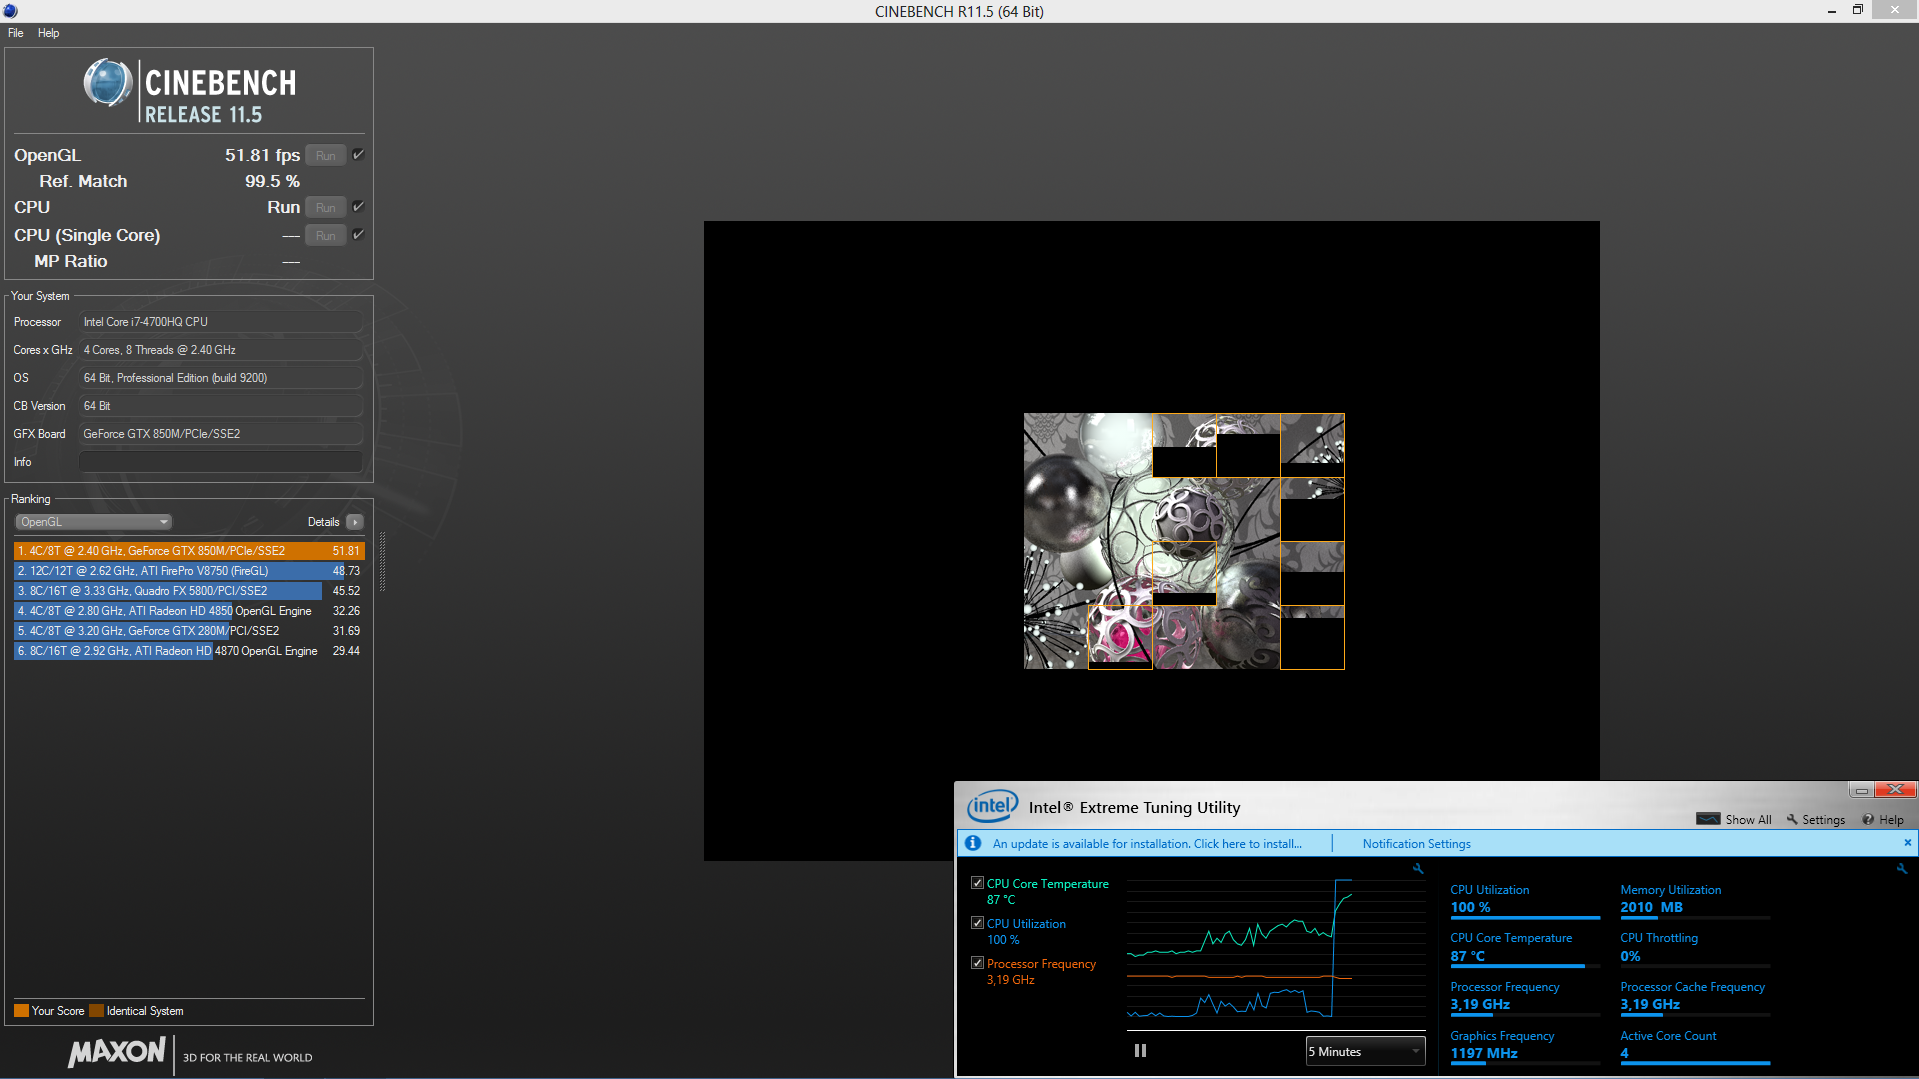Click the render preview image
The height and width of the screenshot is (1079, 1919).
pyautogui.click(x=1184, y=541)
